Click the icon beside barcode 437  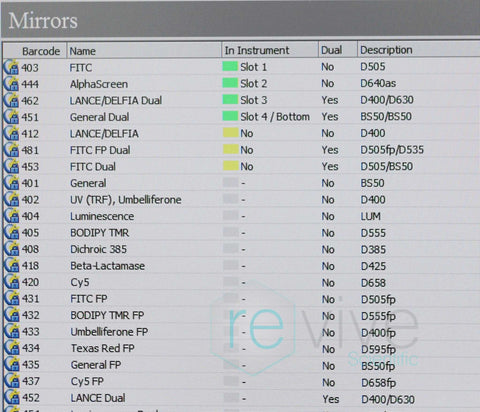point(11,381)
